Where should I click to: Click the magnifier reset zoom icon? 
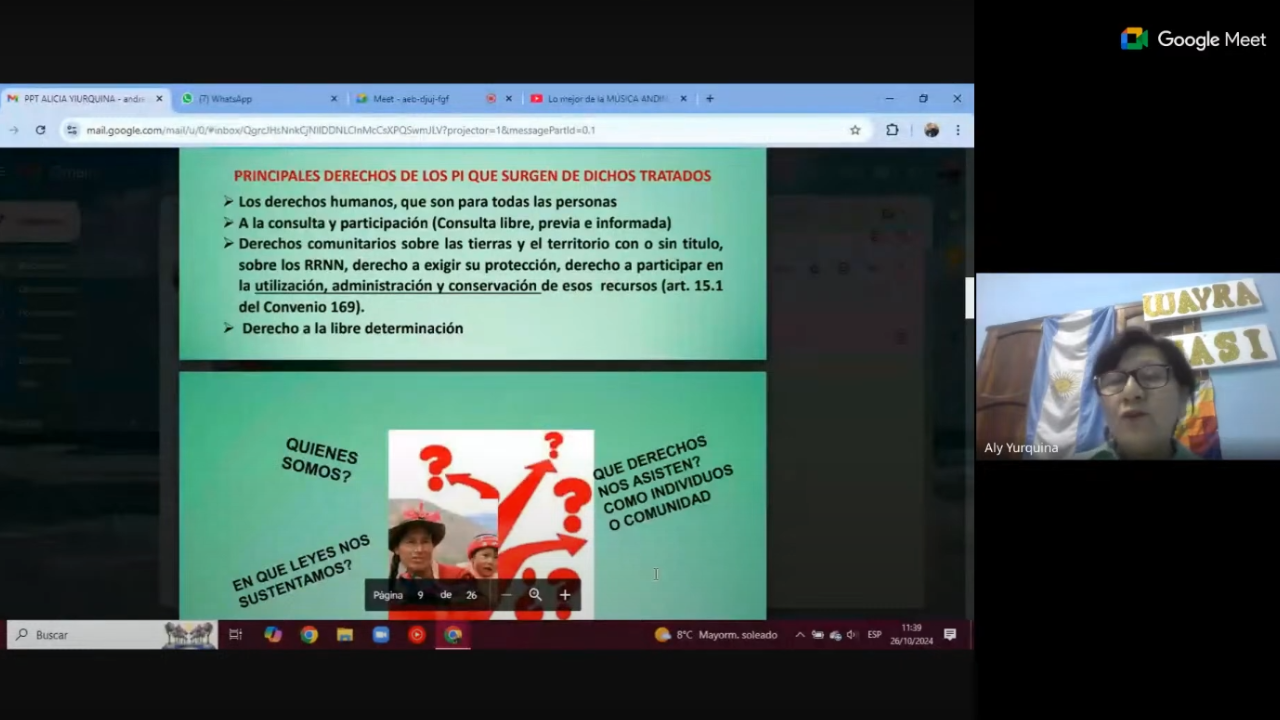[535, 595]
